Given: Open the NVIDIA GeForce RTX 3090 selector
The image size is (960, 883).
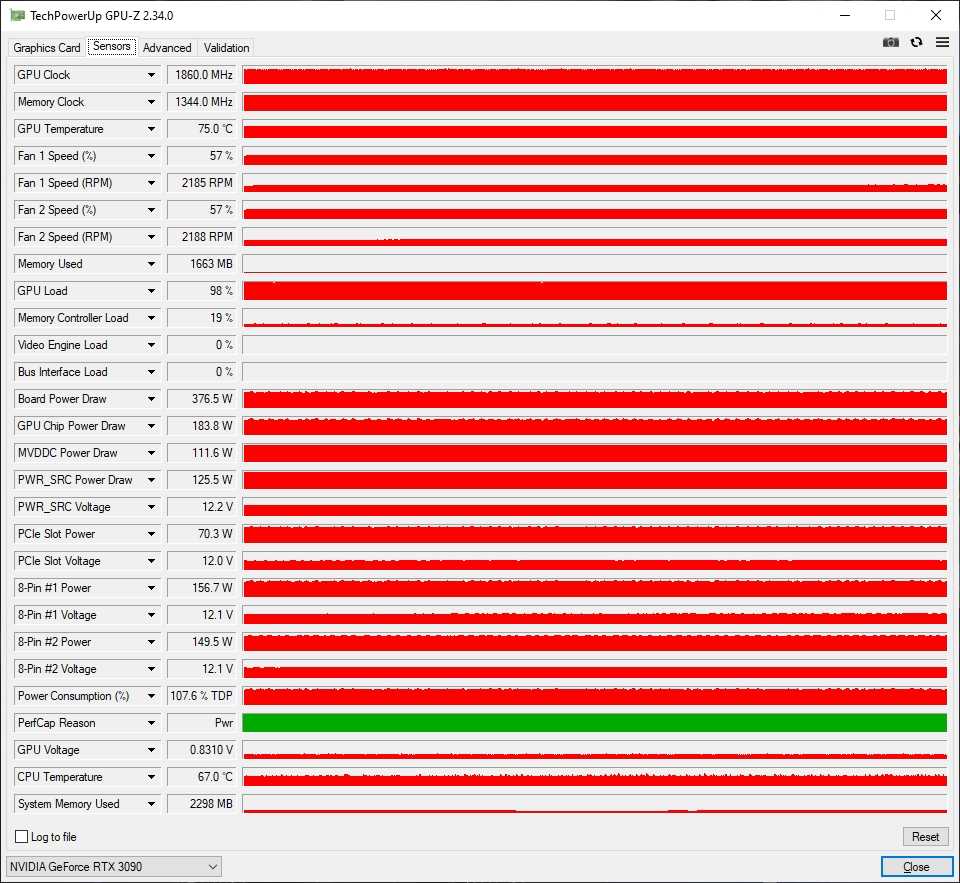Looking at the screenshot, I should pyautogui.click(x=114, y=866).
